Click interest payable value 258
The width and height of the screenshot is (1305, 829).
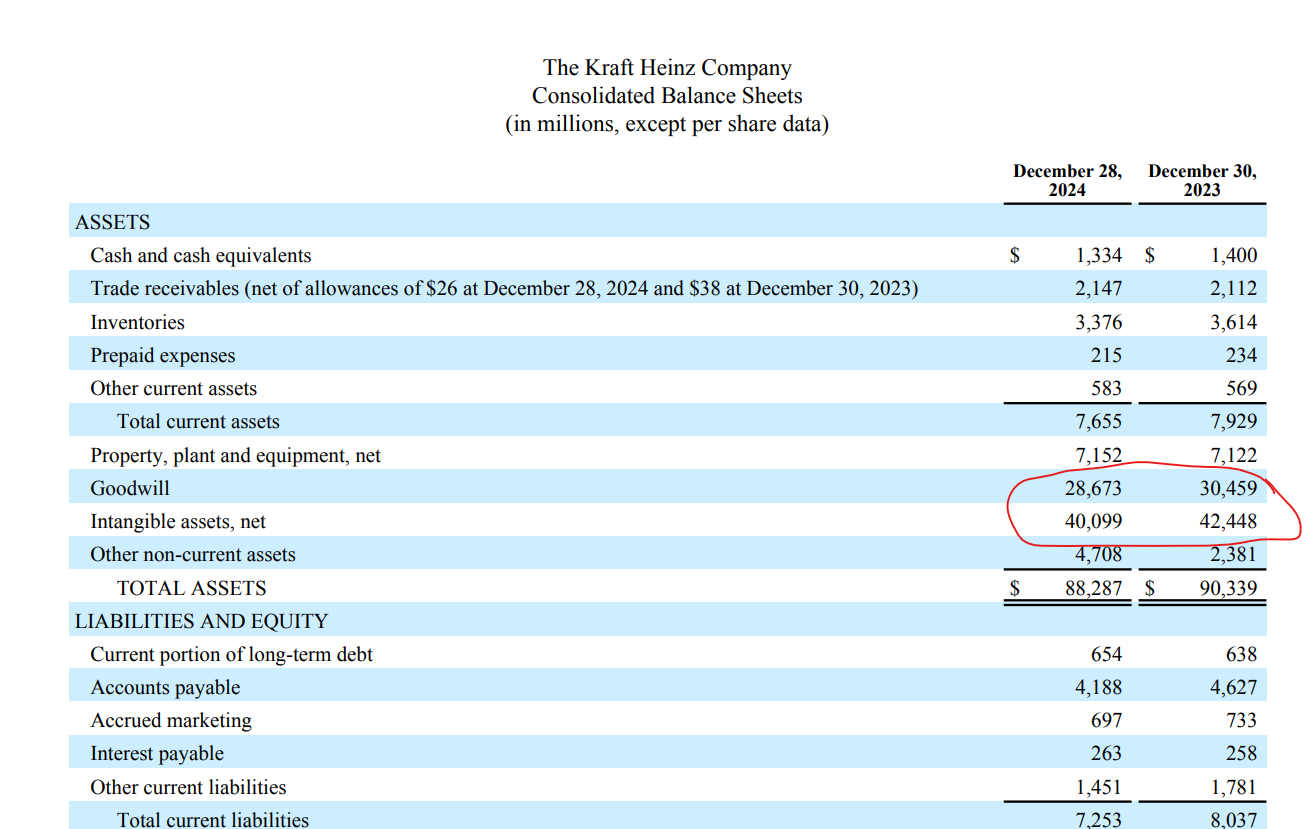click(x=1241, y=753)
